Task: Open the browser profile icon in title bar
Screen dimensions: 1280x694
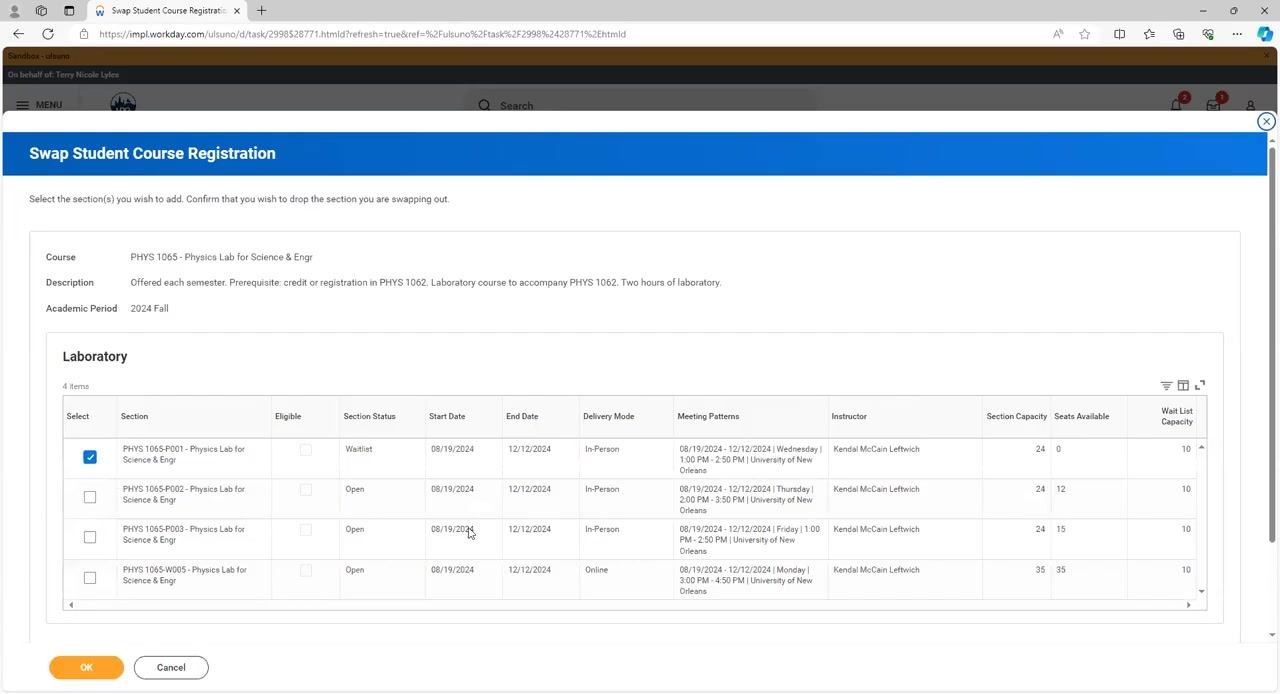Action: (x=14, y=11)
